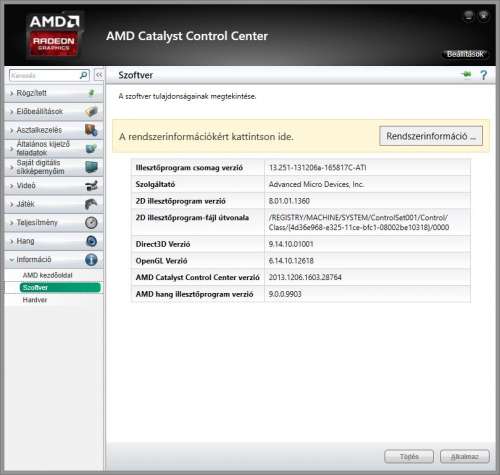This screenshot has height=475, width=500.
Task: Click the Hang speaker icon
Action: click(x=91, y=241)
